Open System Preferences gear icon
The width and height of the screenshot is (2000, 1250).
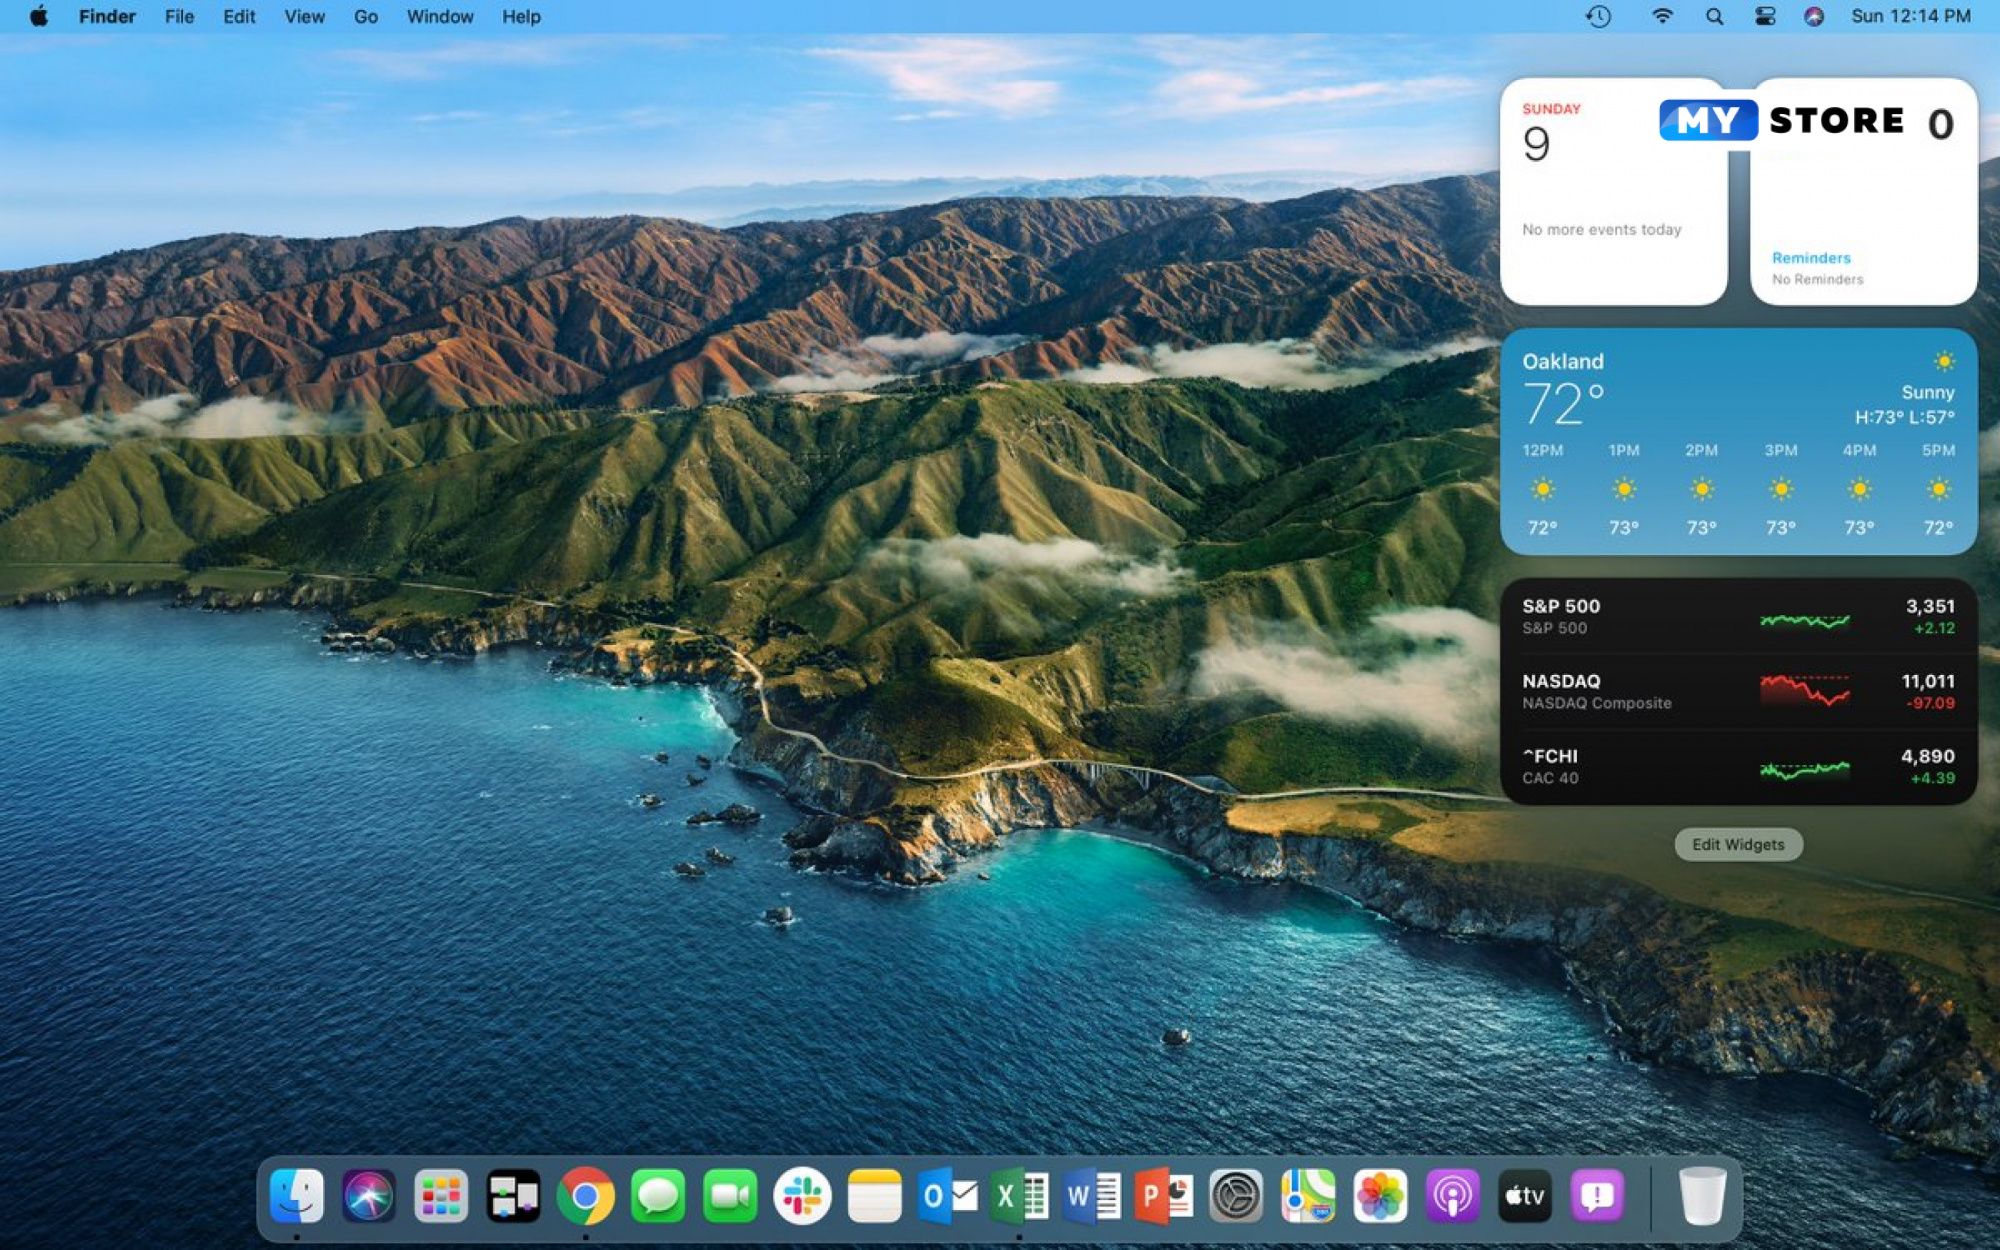1236,1196
